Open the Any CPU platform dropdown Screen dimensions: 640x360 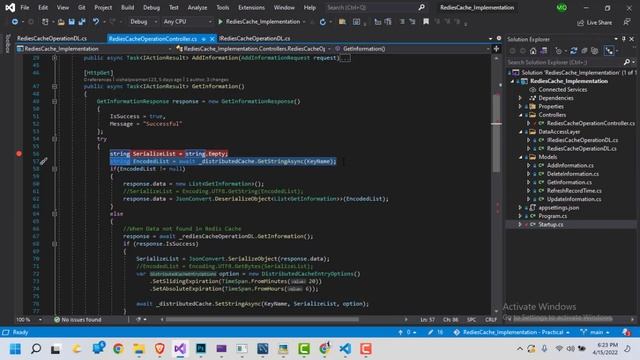point(187,22)
